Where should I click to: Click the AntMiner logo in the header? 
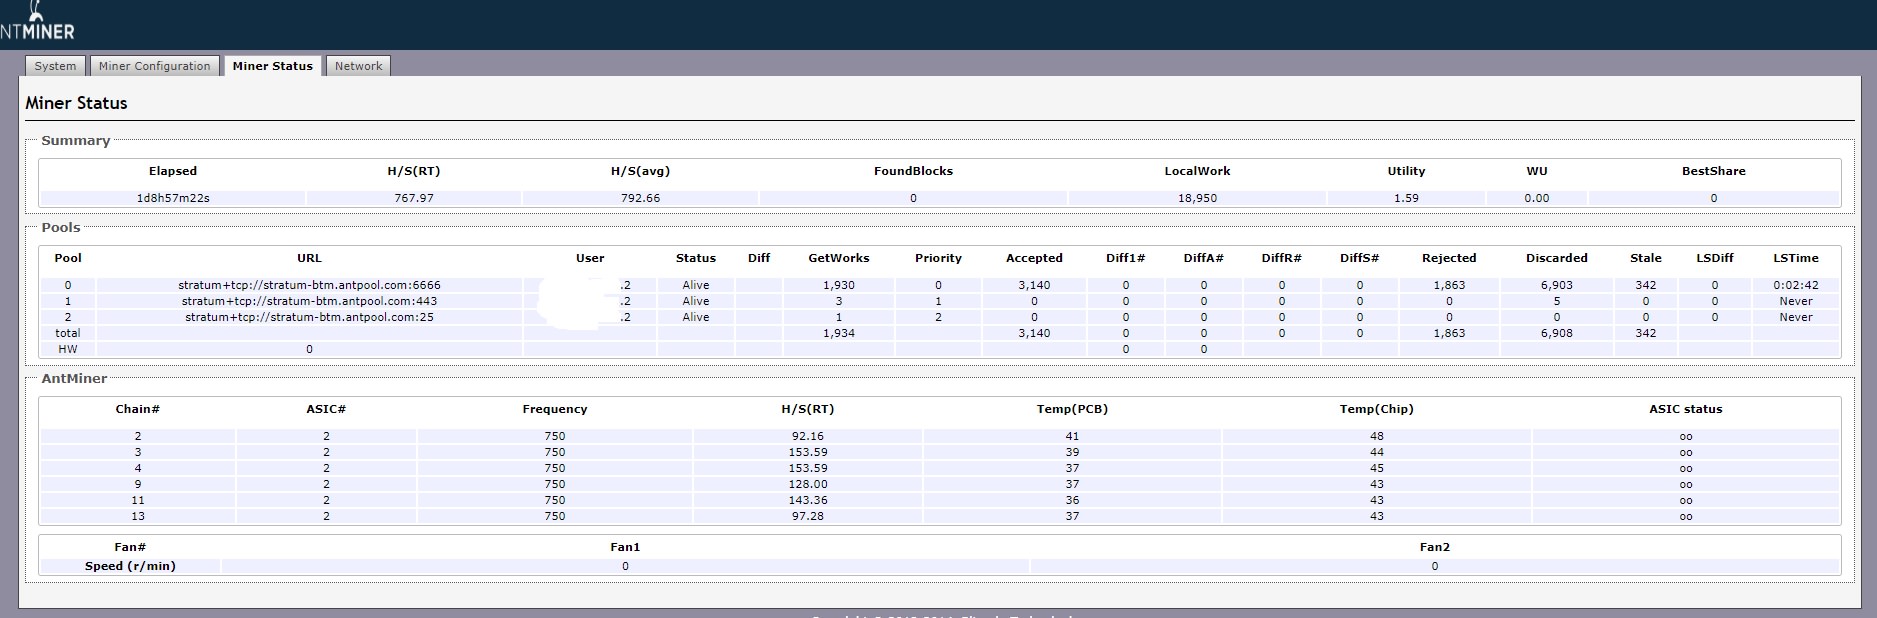(x=38, y=22)
